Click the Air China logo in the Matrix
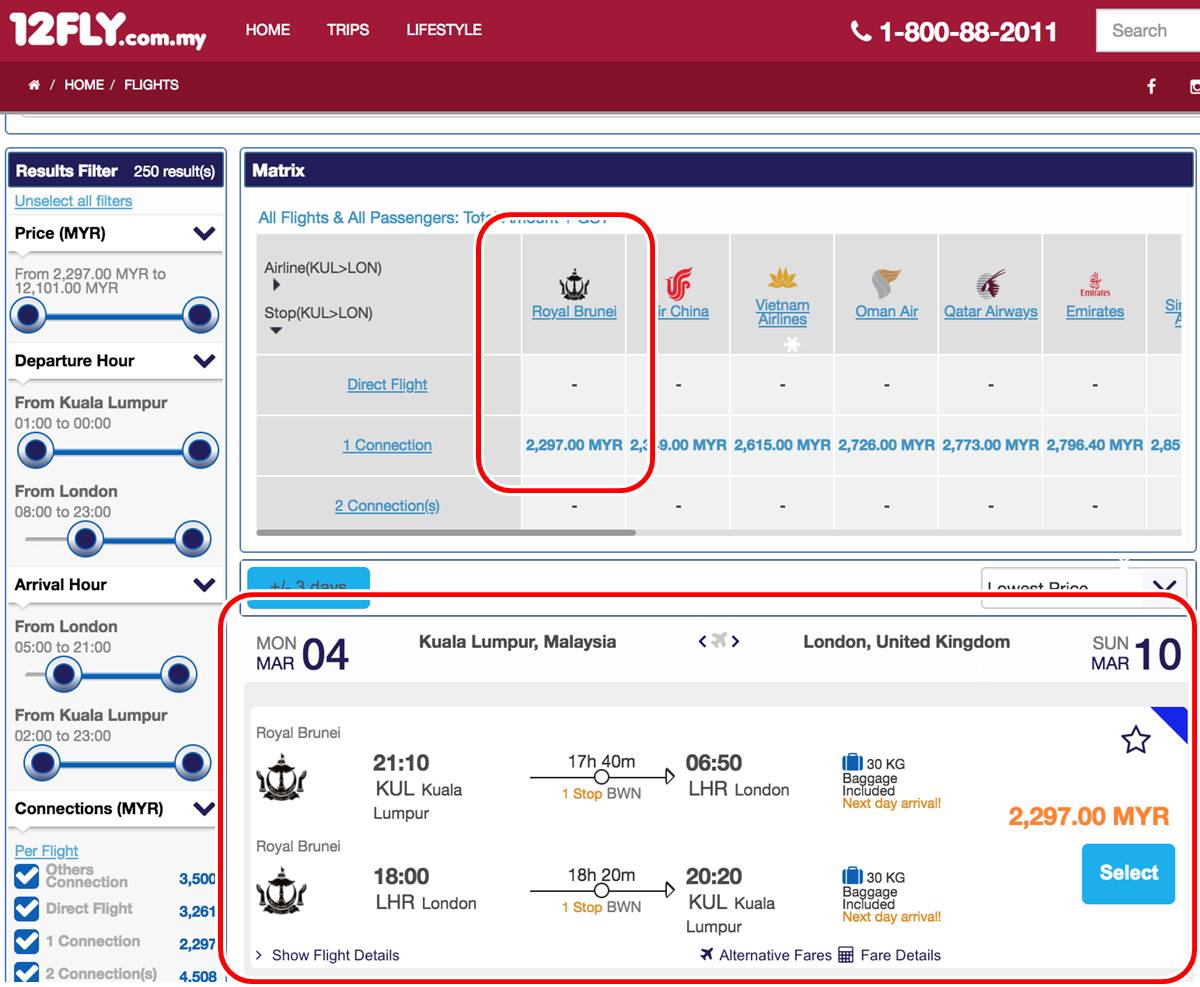 point(679,284)
